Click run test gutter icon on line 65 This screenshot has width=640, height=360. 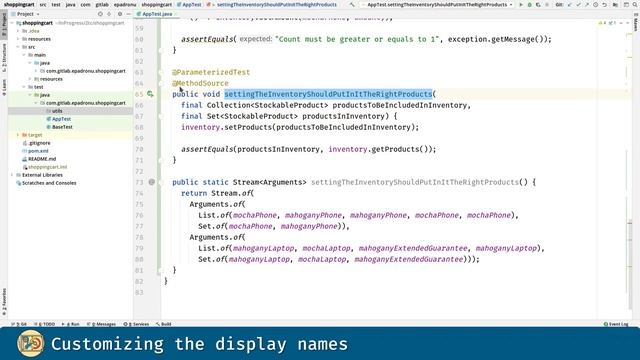tap(150, 94)
